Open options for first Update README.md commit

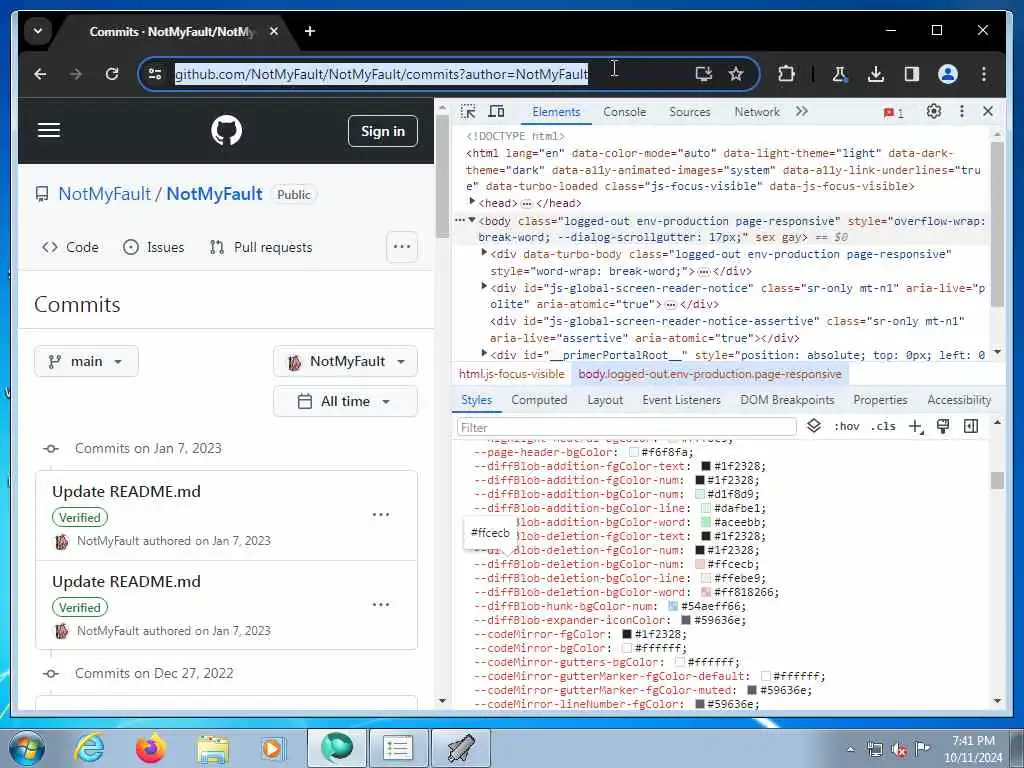[381, 515]
